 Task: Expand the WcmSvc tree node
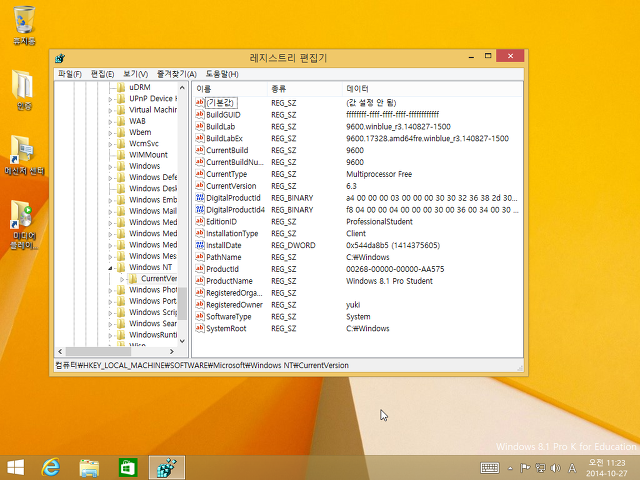110,144
